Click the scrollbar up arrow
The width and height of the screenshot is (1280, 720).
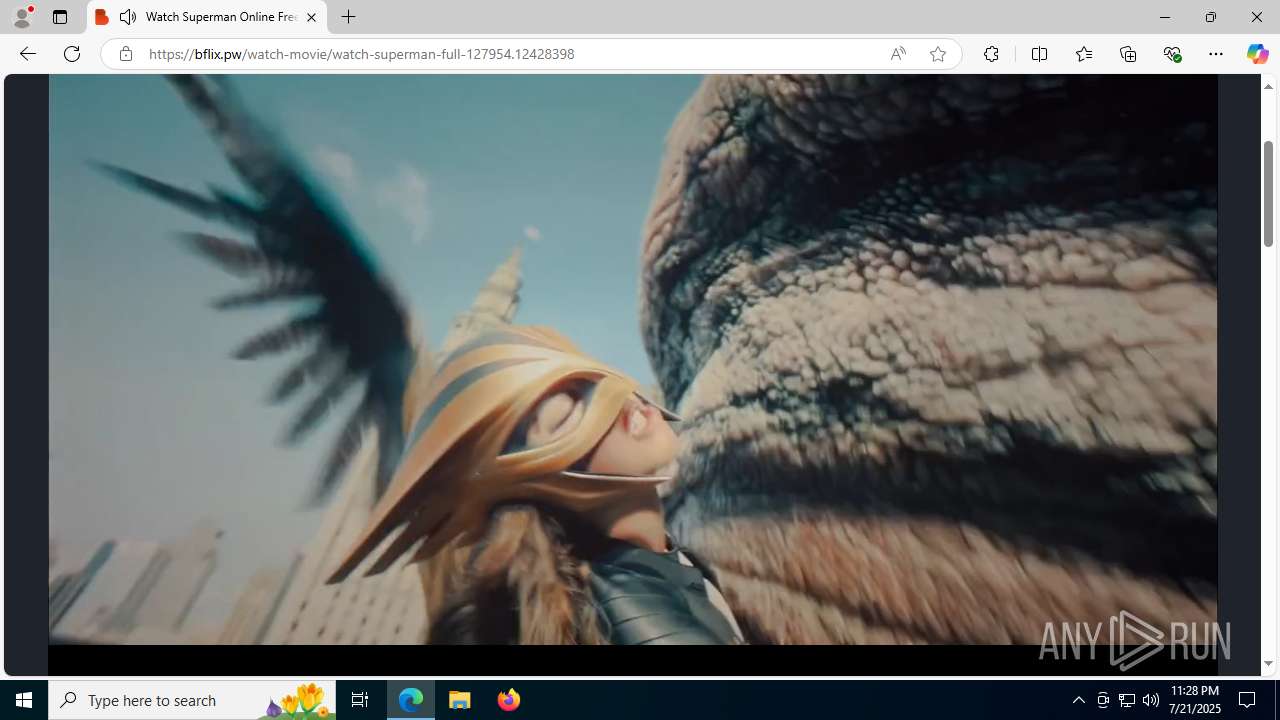[1268, 86]
